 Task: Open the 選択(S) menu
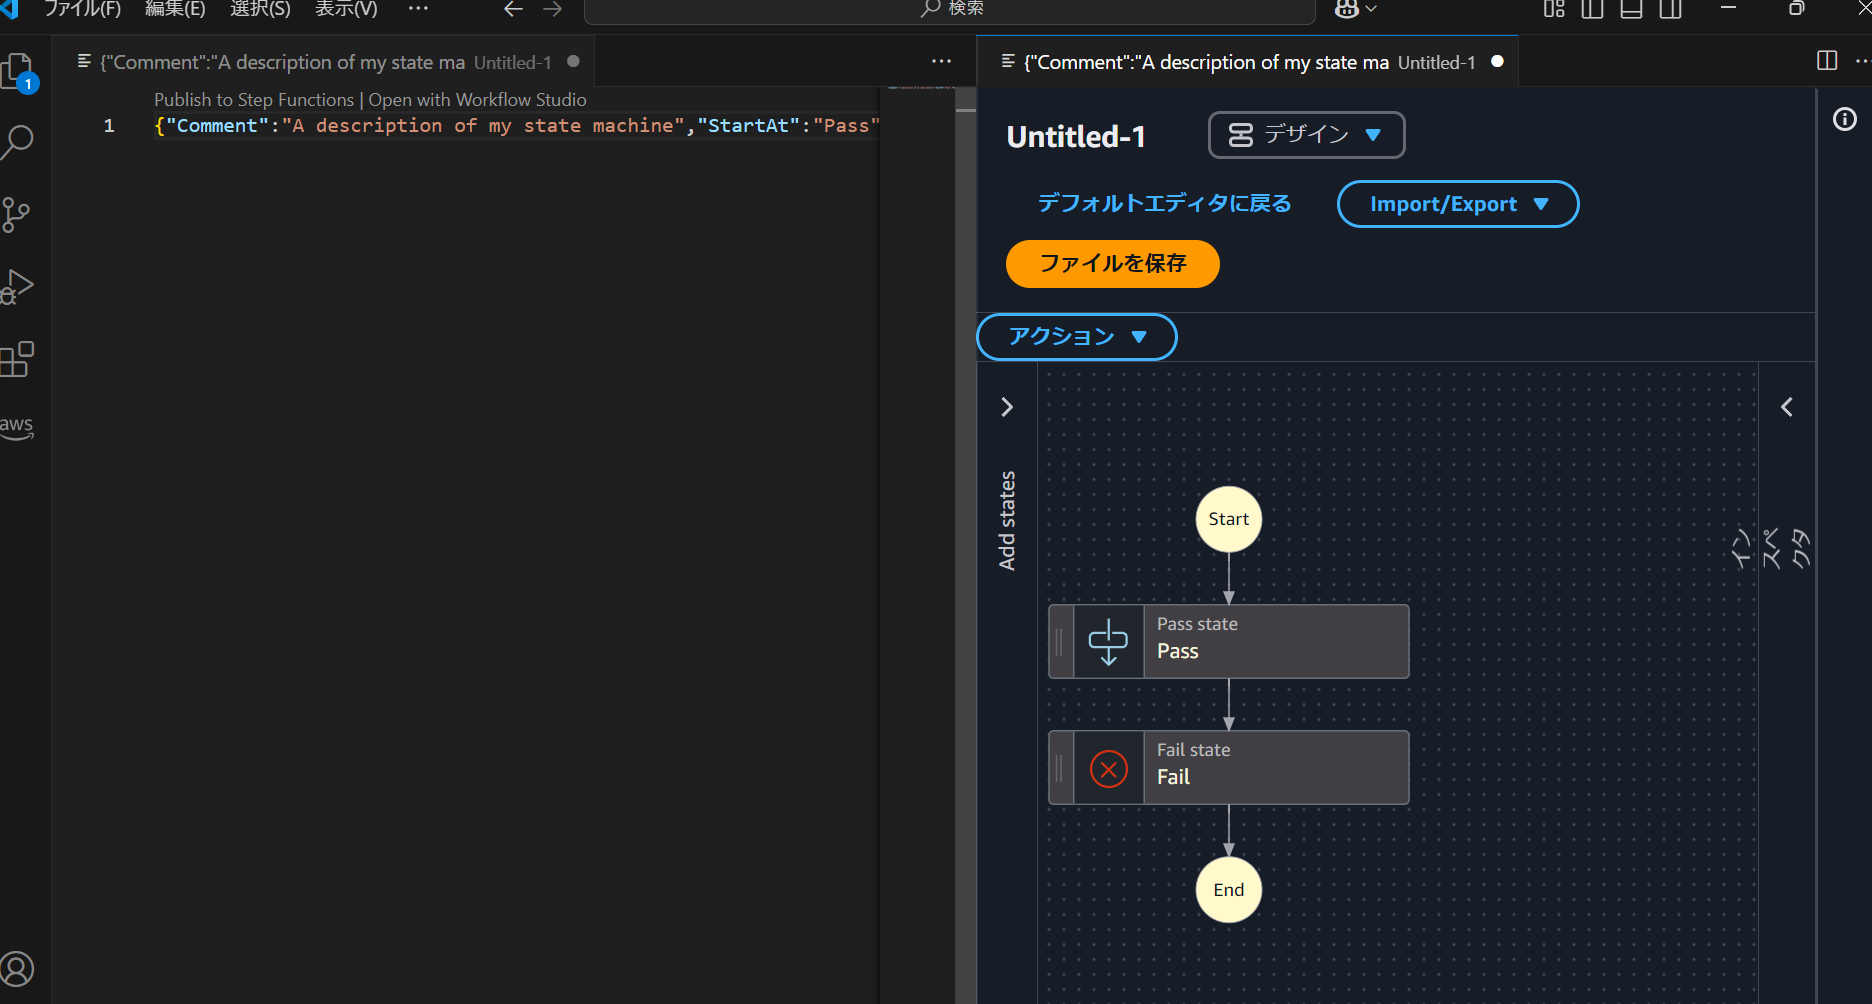260,9
